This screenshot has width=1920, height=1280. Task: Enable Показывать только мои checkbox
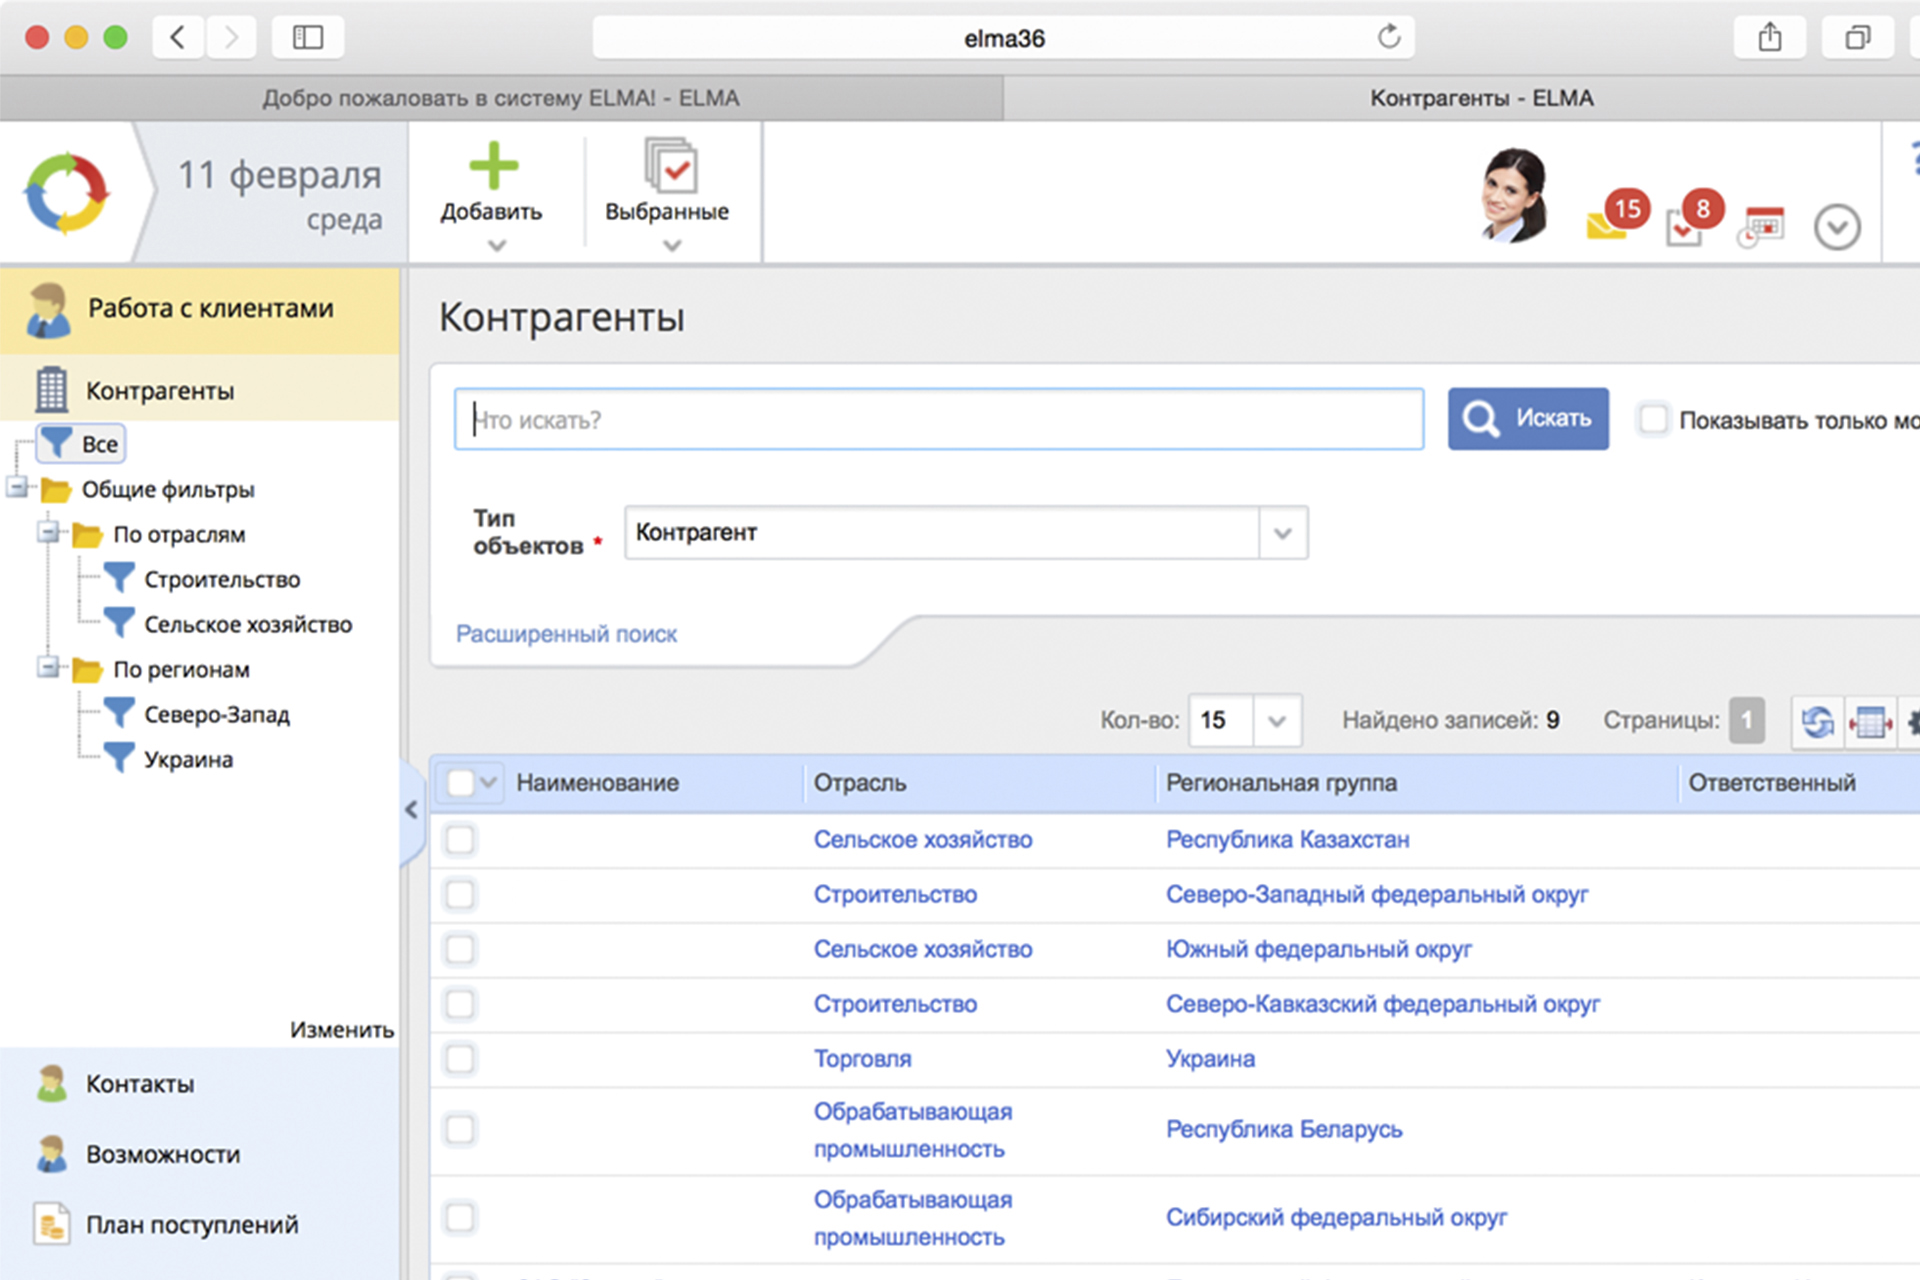point(1654,419)
